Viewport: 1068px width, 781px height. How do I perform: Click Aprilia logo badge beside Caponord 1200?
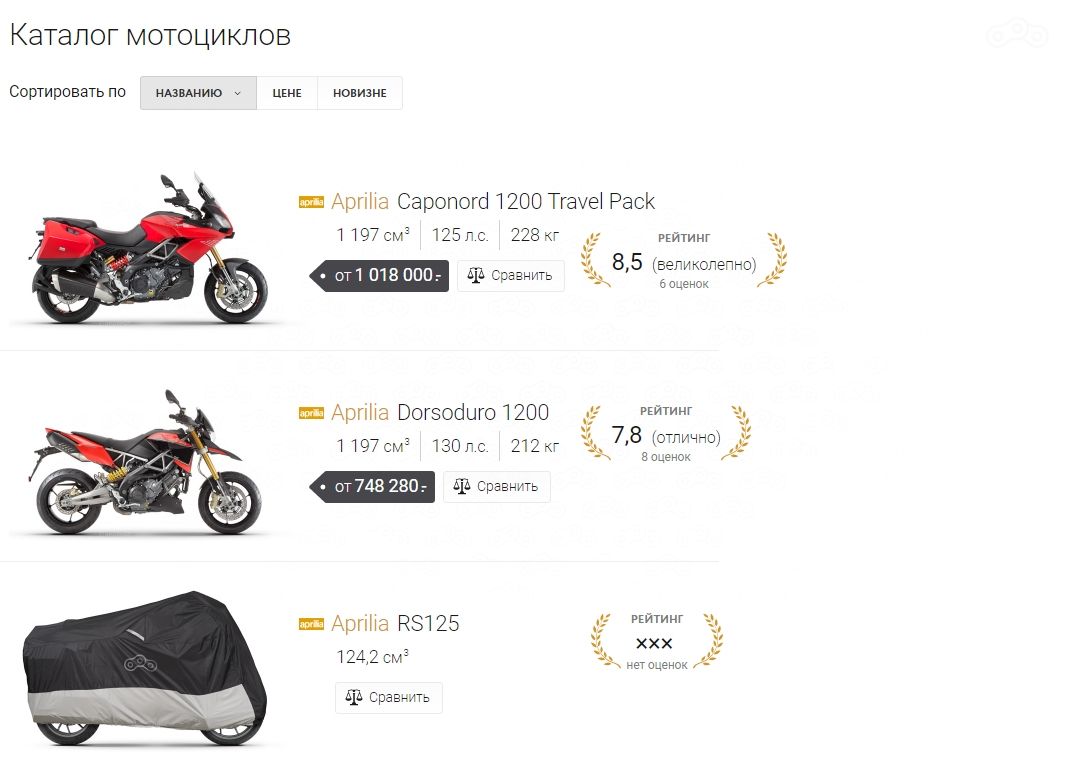click(x=311, y=202)
